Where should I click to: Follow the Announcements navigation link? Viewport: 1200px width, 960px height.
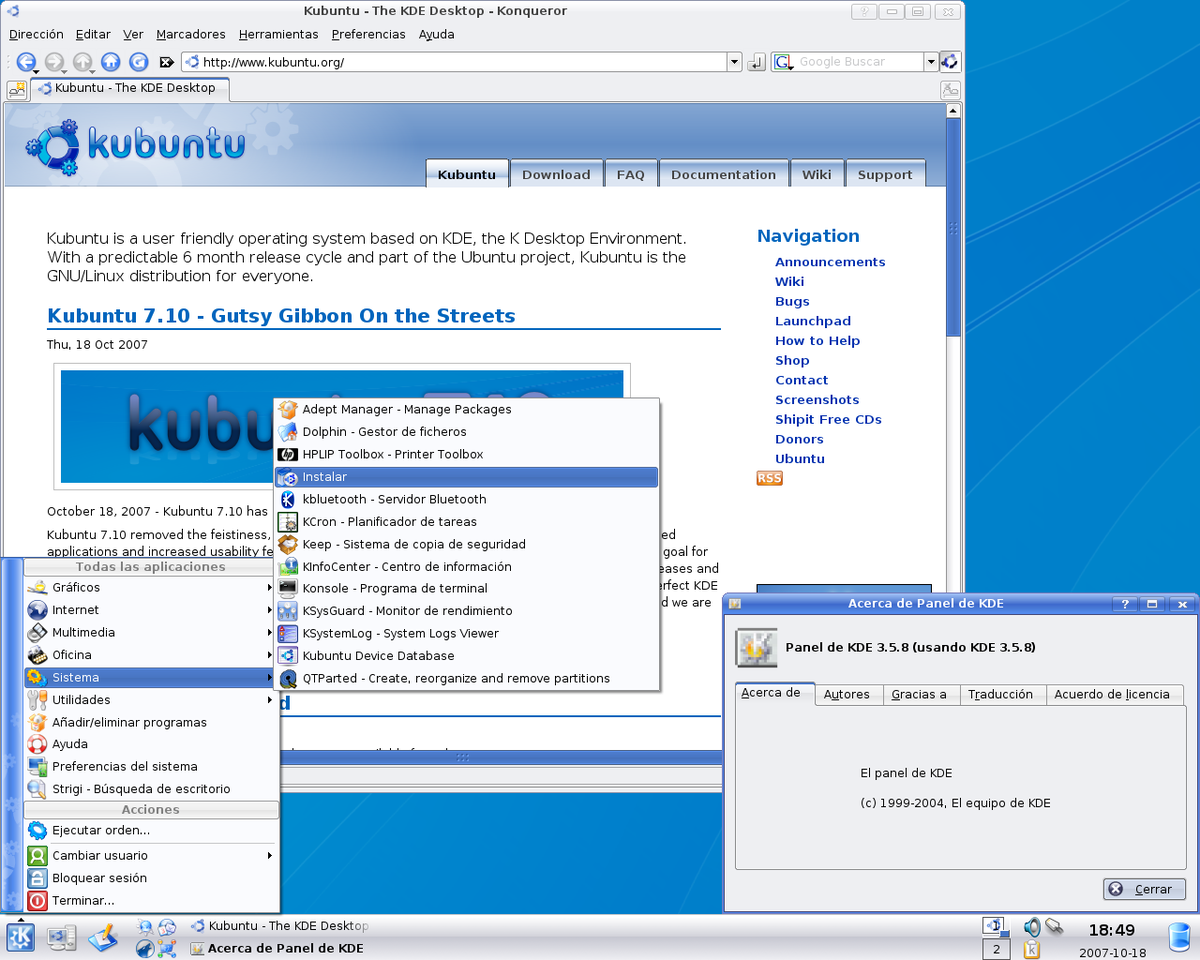pyautogui.click(x=830, y=262)
